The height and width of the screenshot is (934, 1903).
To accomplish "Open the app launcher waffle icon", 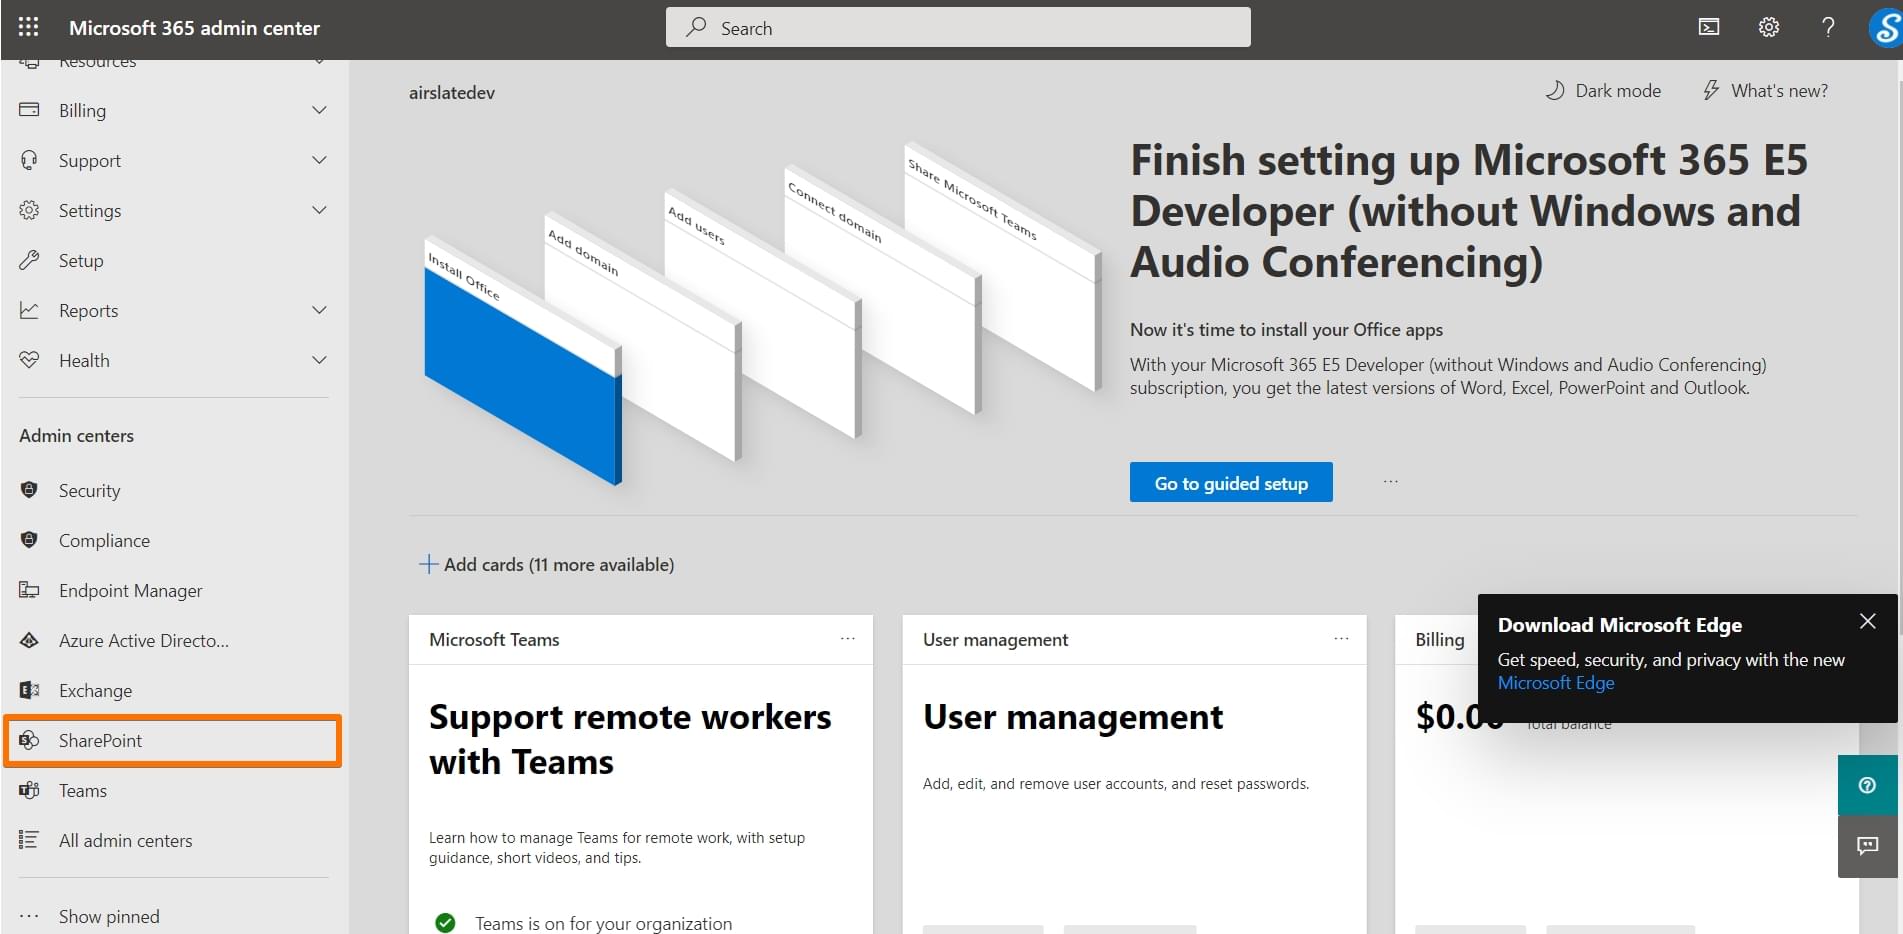I will tap(28, 27).
